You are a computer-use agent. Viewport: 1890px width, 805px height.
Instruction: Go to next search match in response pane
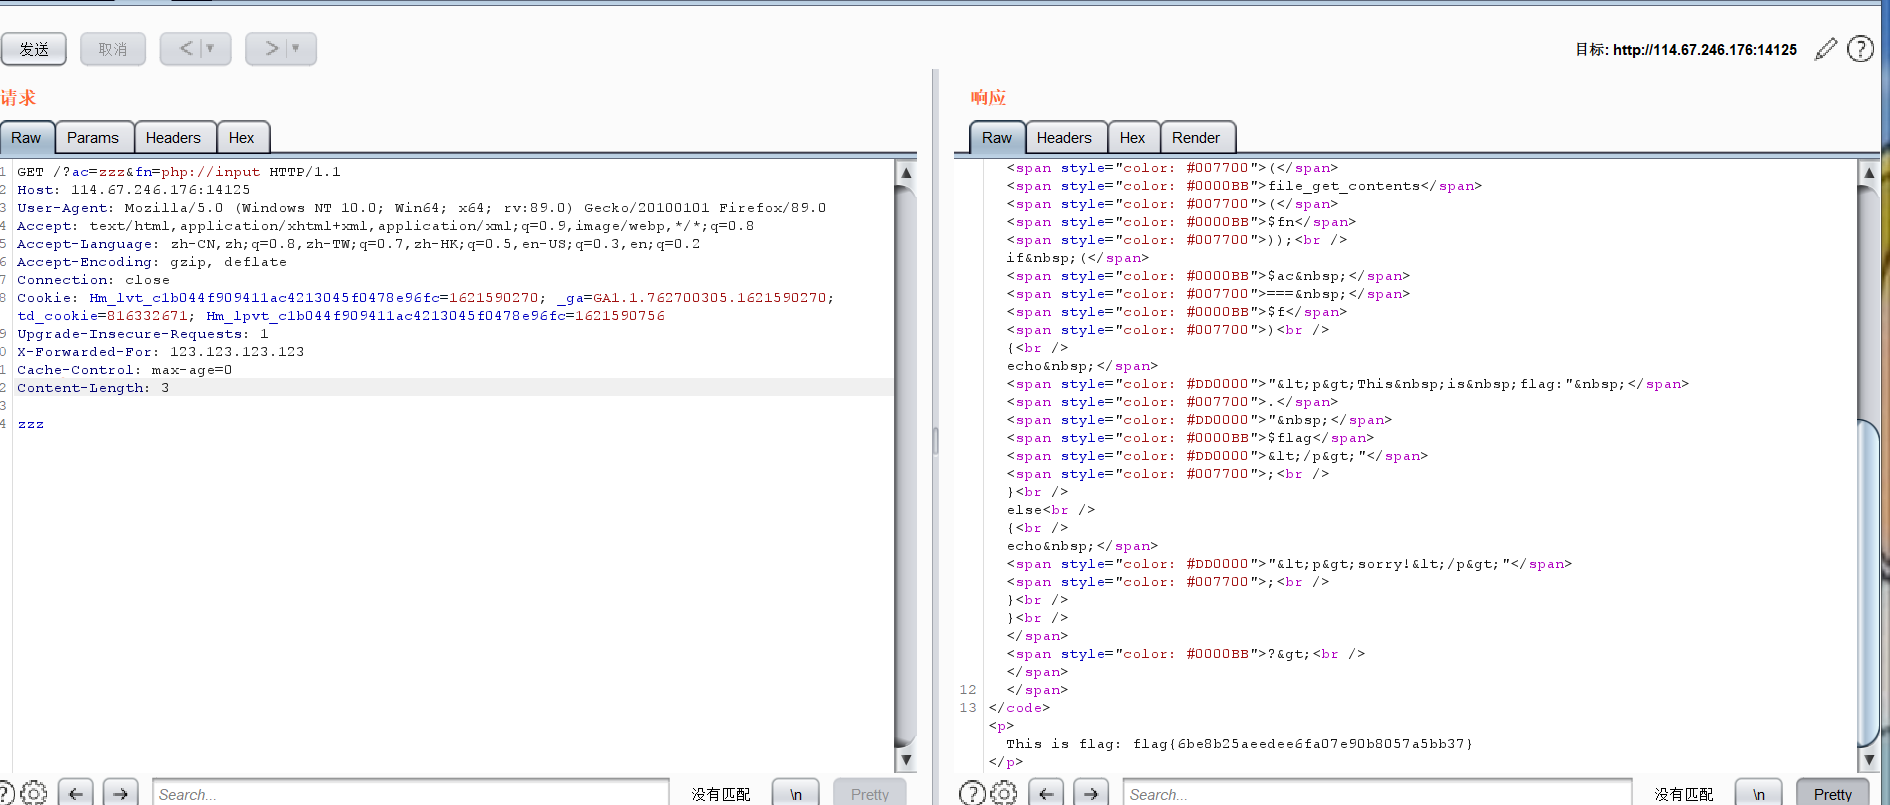[x=1091, y=793]
